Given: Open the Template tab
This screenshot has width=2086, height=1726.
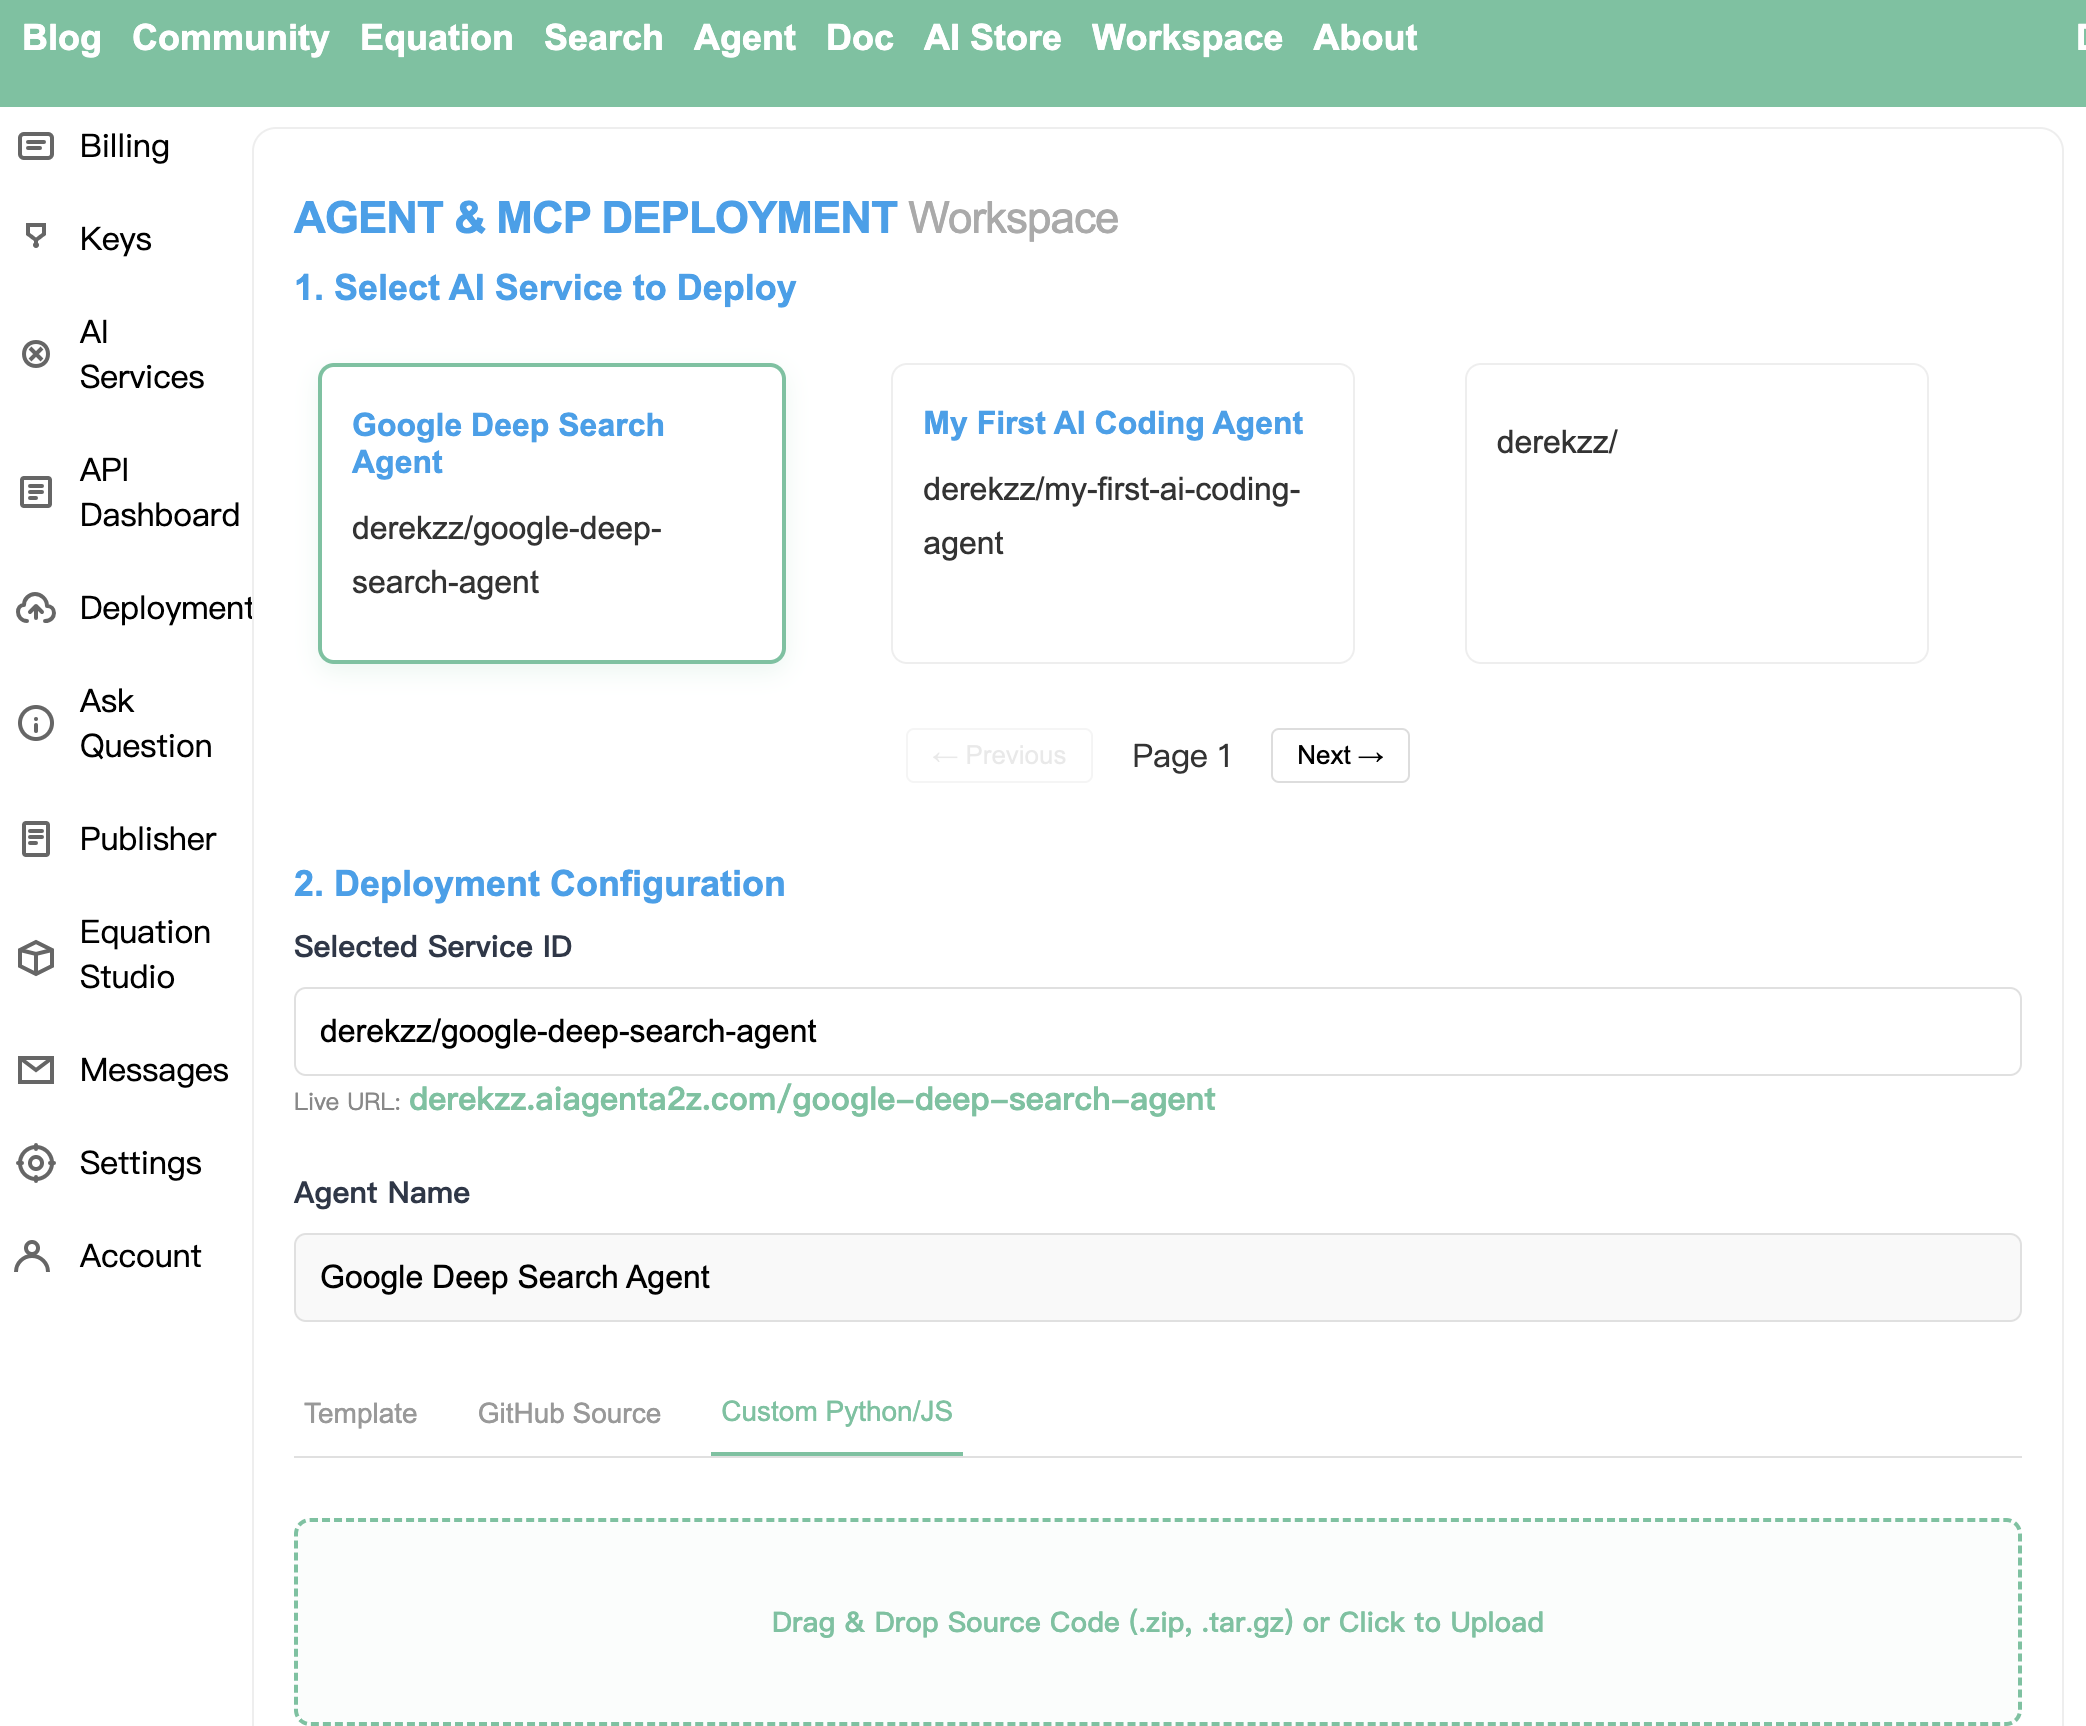Looking at the screenshot, I should (x=360, y=1413).
